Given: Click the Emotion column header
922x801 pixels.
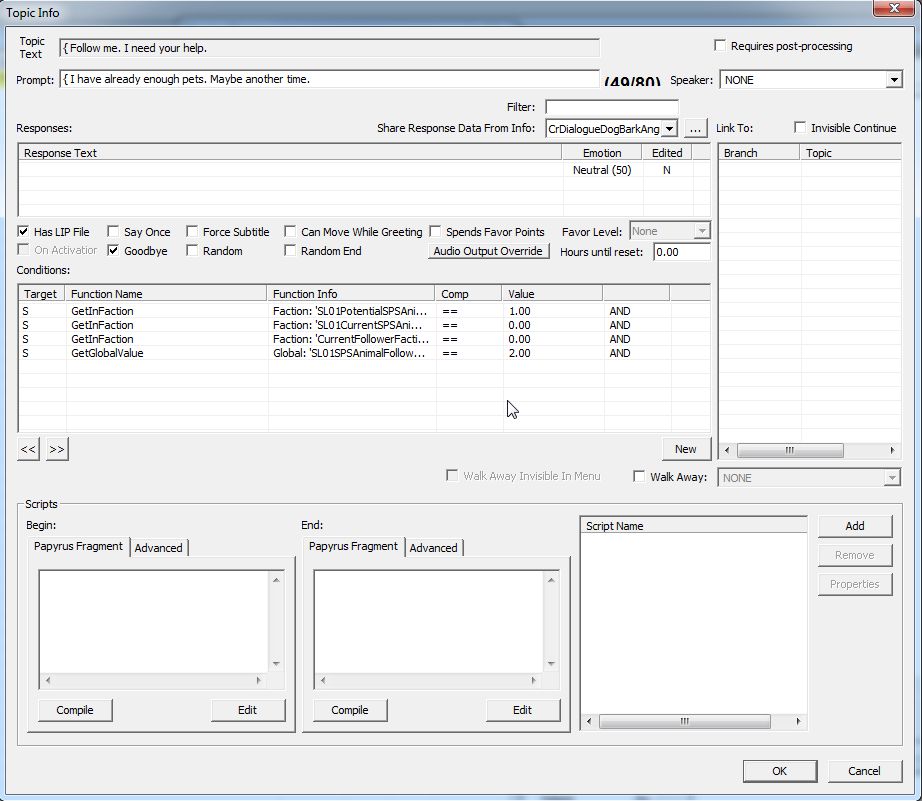Looking at the screenshot, I should click(x=602, y=153).
